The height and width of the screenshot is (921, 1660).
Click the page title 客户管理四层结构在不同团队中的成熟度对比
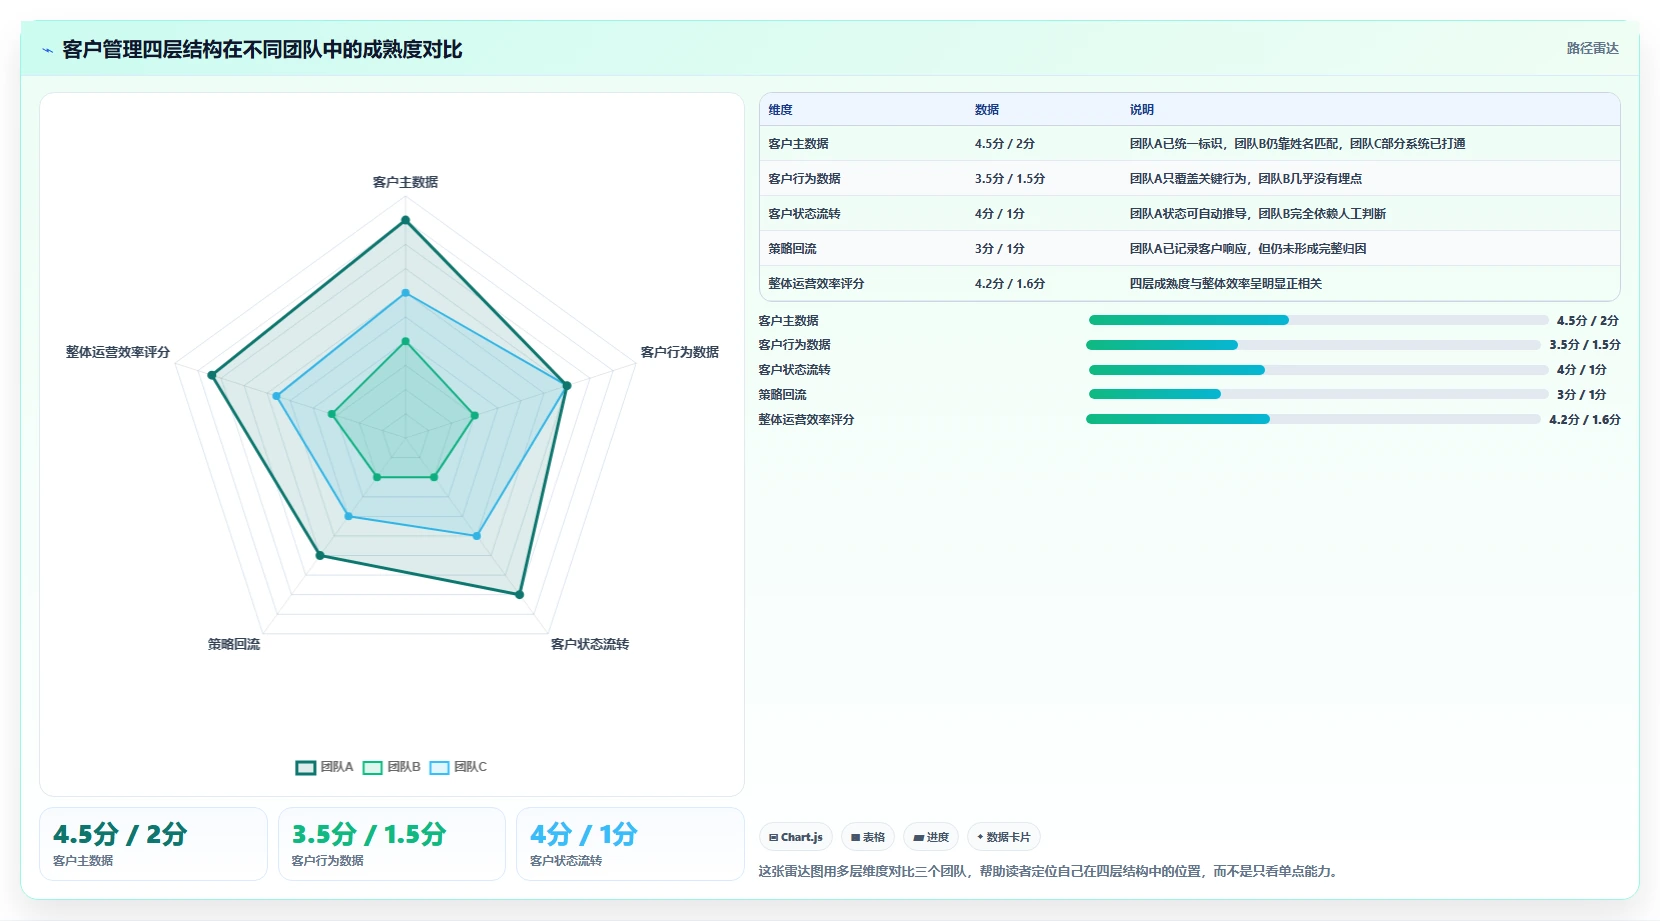point(262,49)
